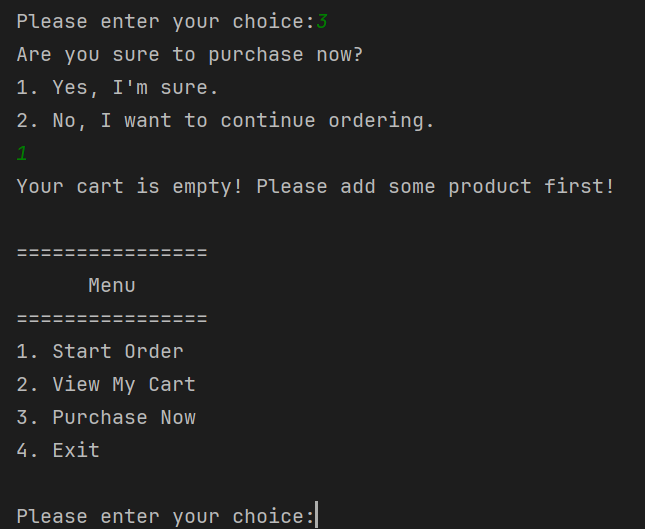Click the "1. Start Order" menu line

point(100,351)
